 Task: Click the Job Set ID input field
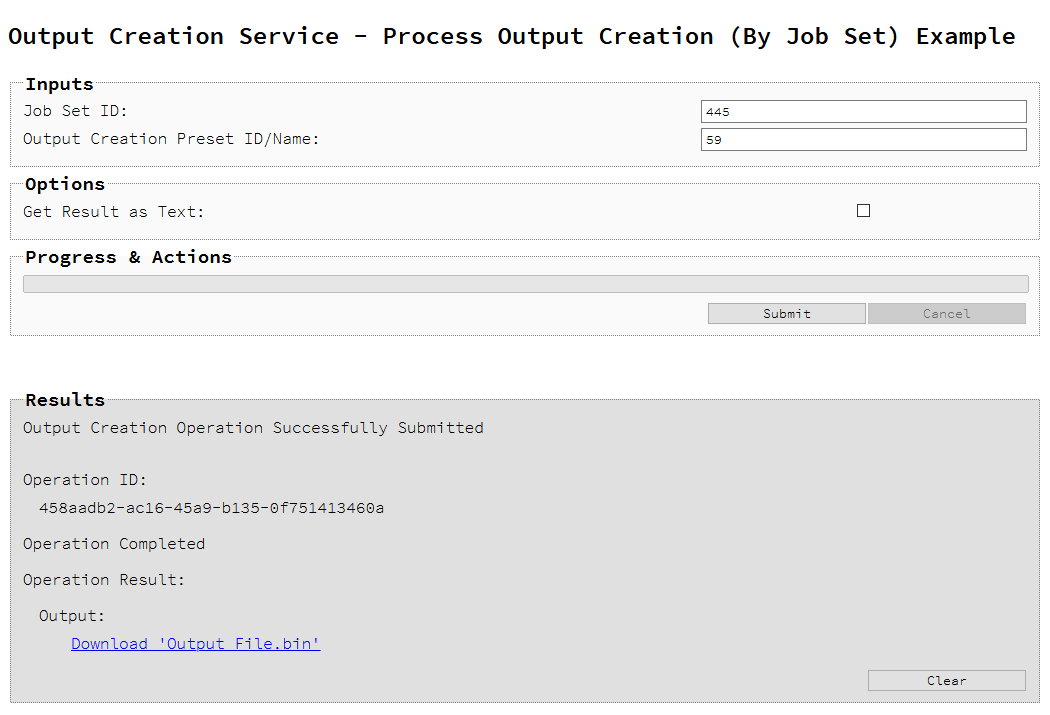point(863,111)
